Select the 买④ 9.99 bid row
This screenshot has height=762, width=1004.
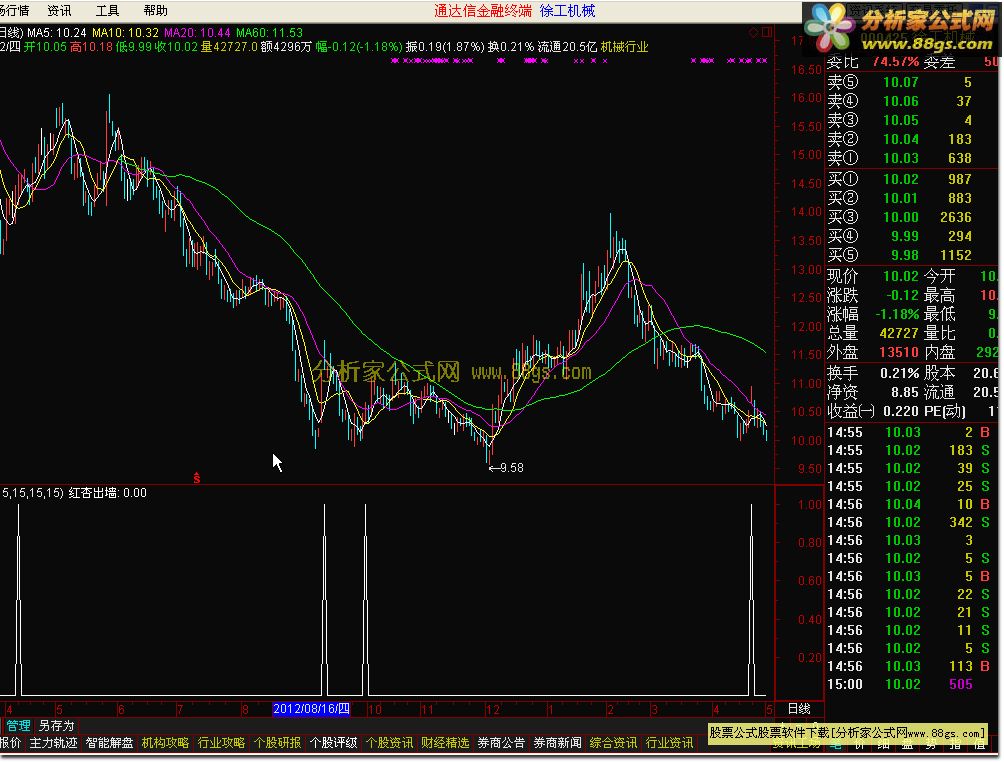tap(911, 236)
